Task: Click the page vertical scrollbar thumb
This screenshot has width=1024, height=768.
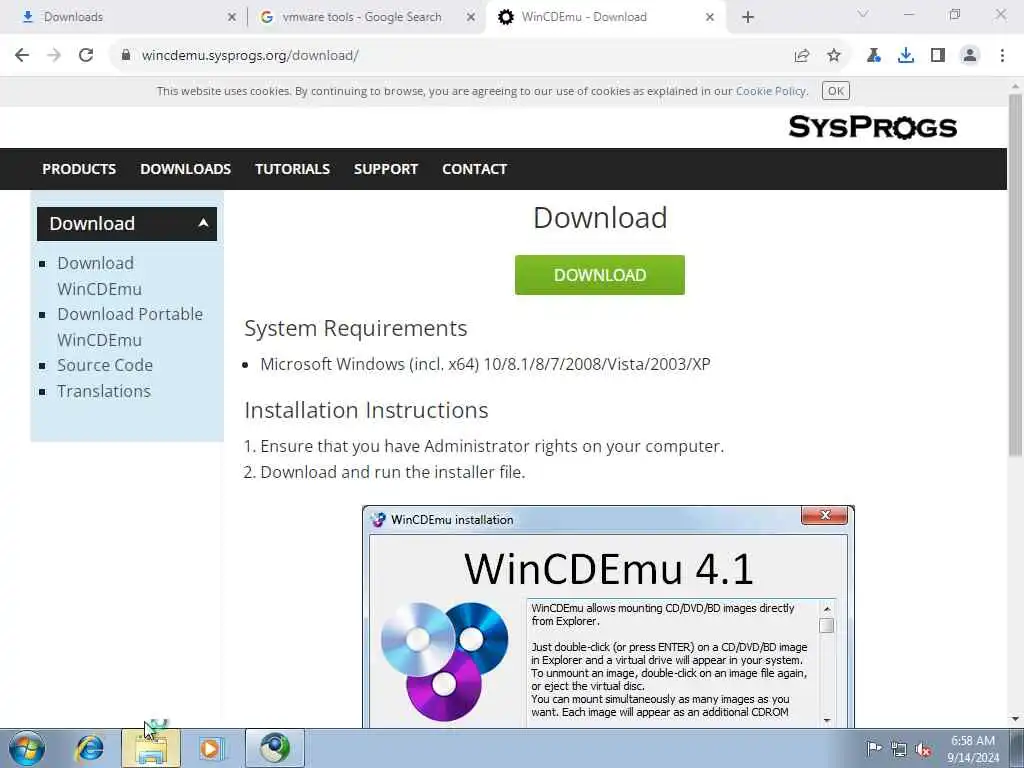Action: coord(1015,274)
